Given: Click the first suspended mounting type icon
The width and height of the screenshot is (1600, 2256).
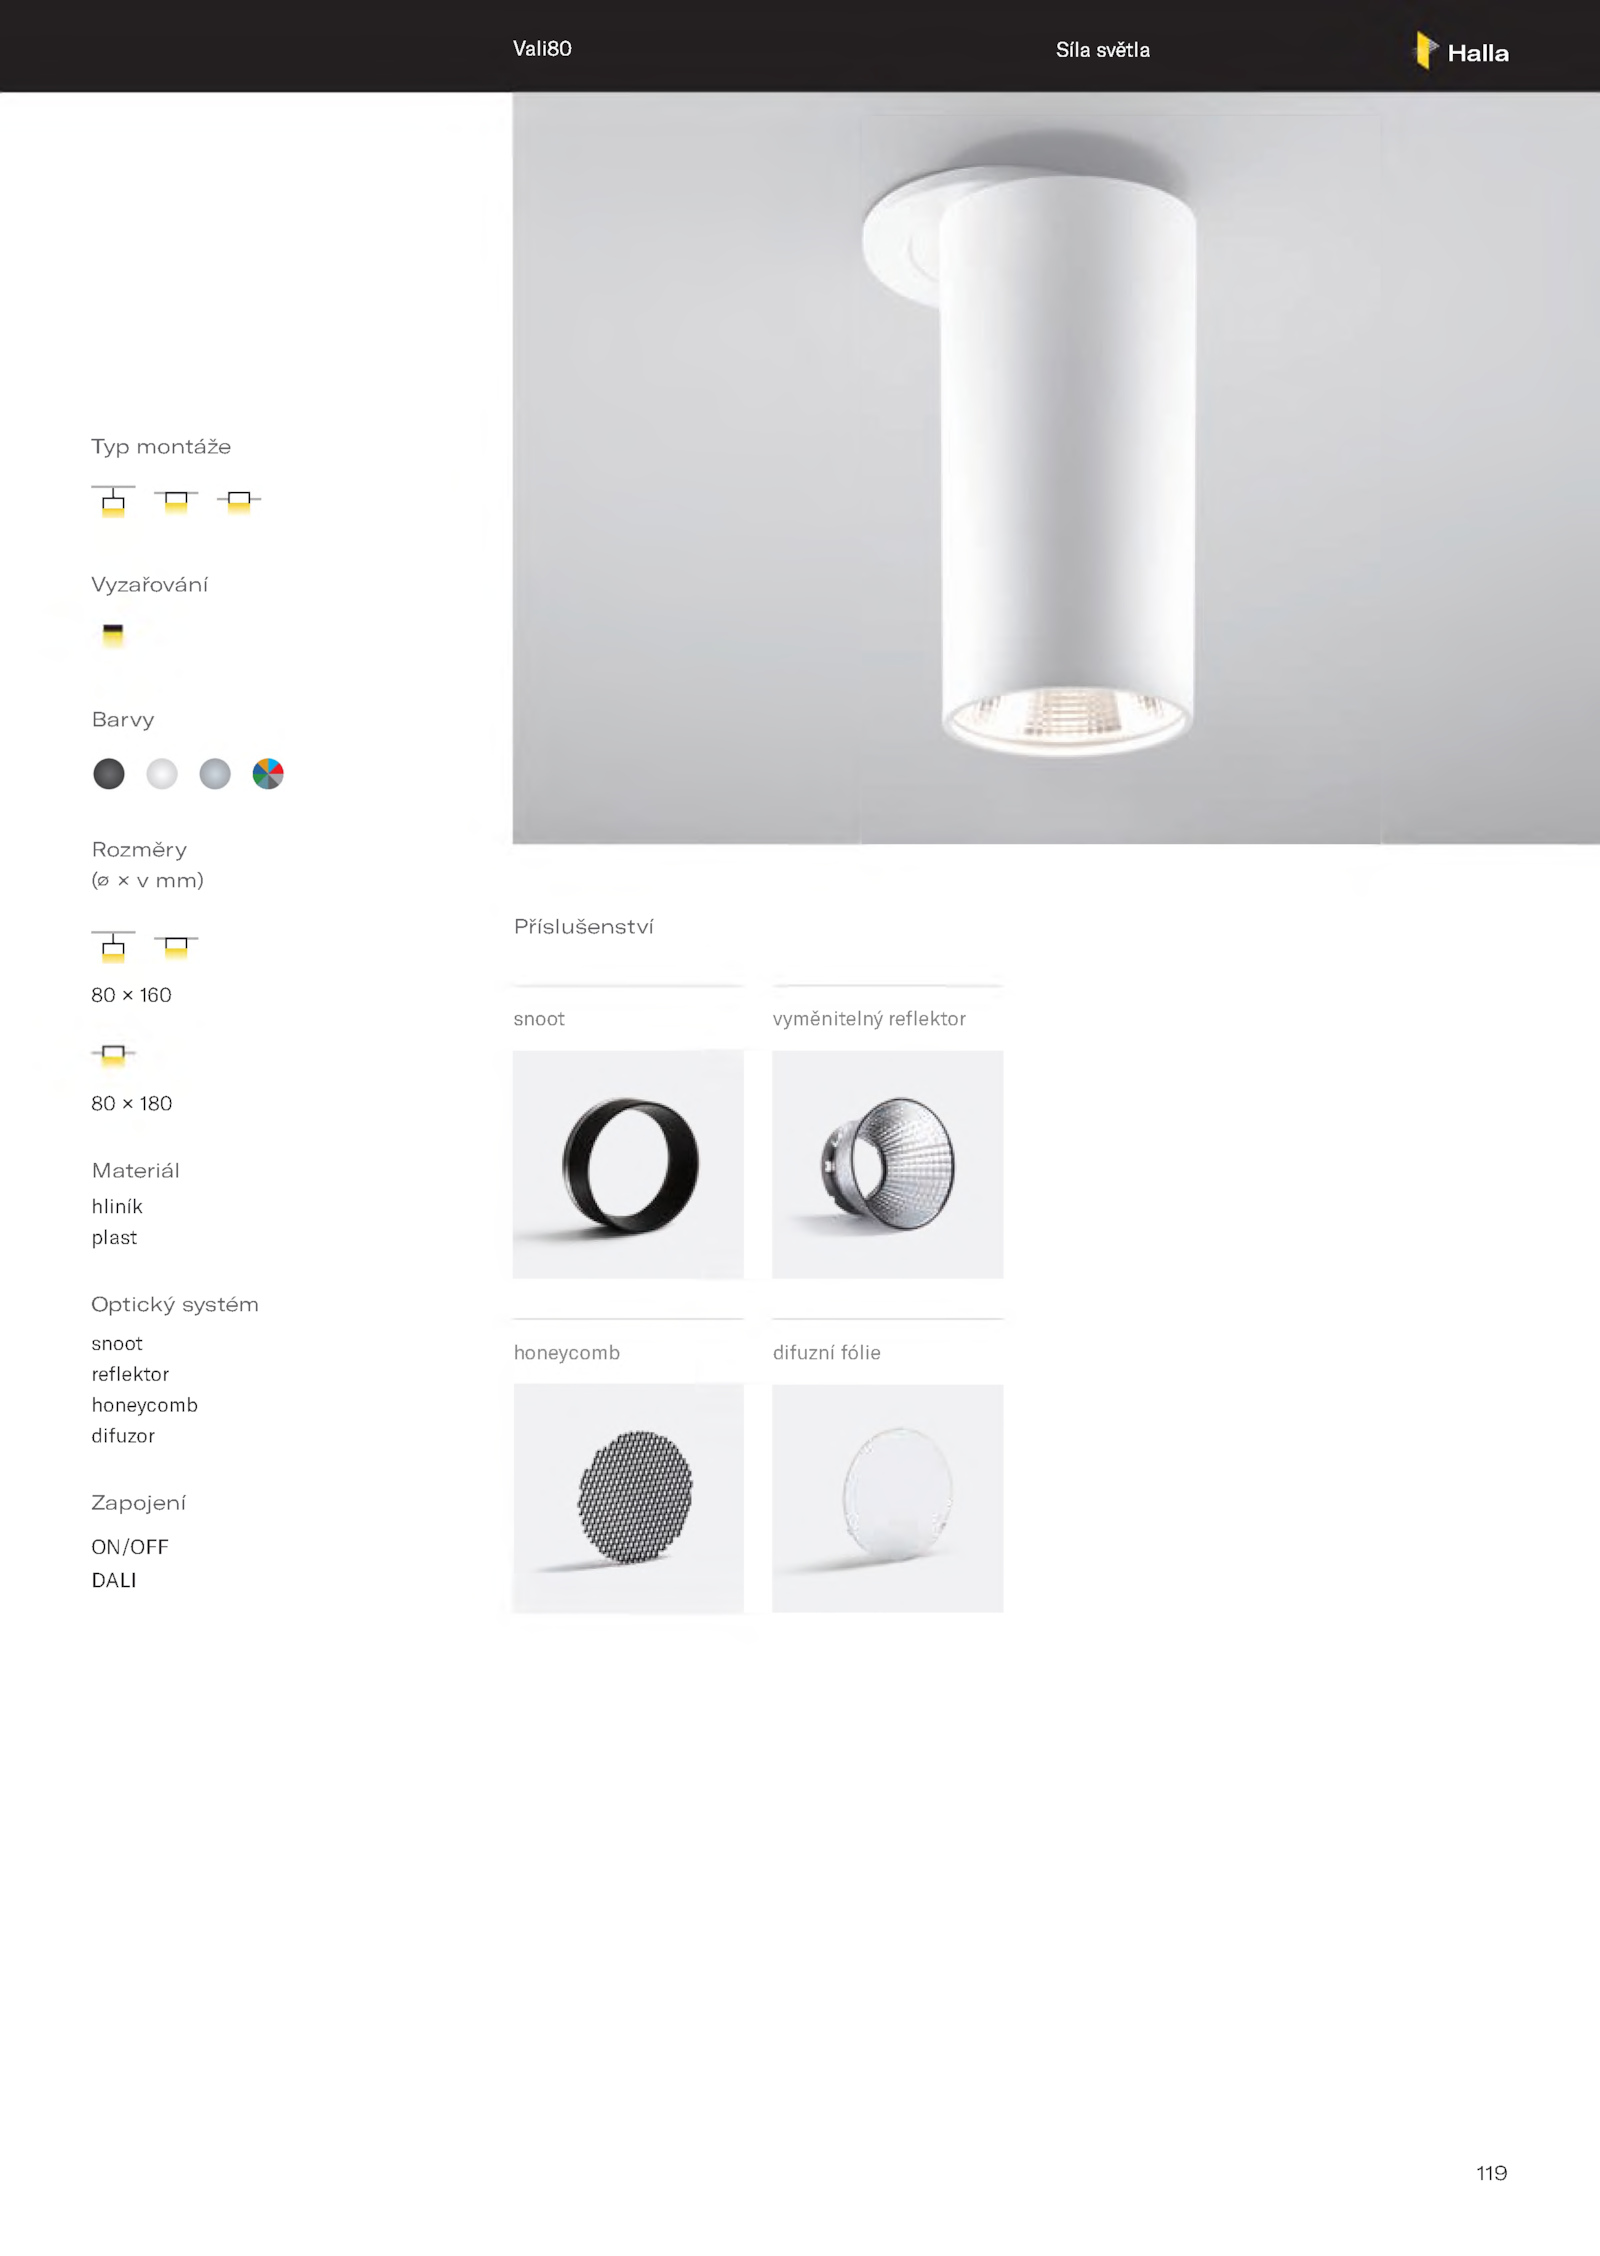Looking at the screenshot, I should click(x=113, y=500).
